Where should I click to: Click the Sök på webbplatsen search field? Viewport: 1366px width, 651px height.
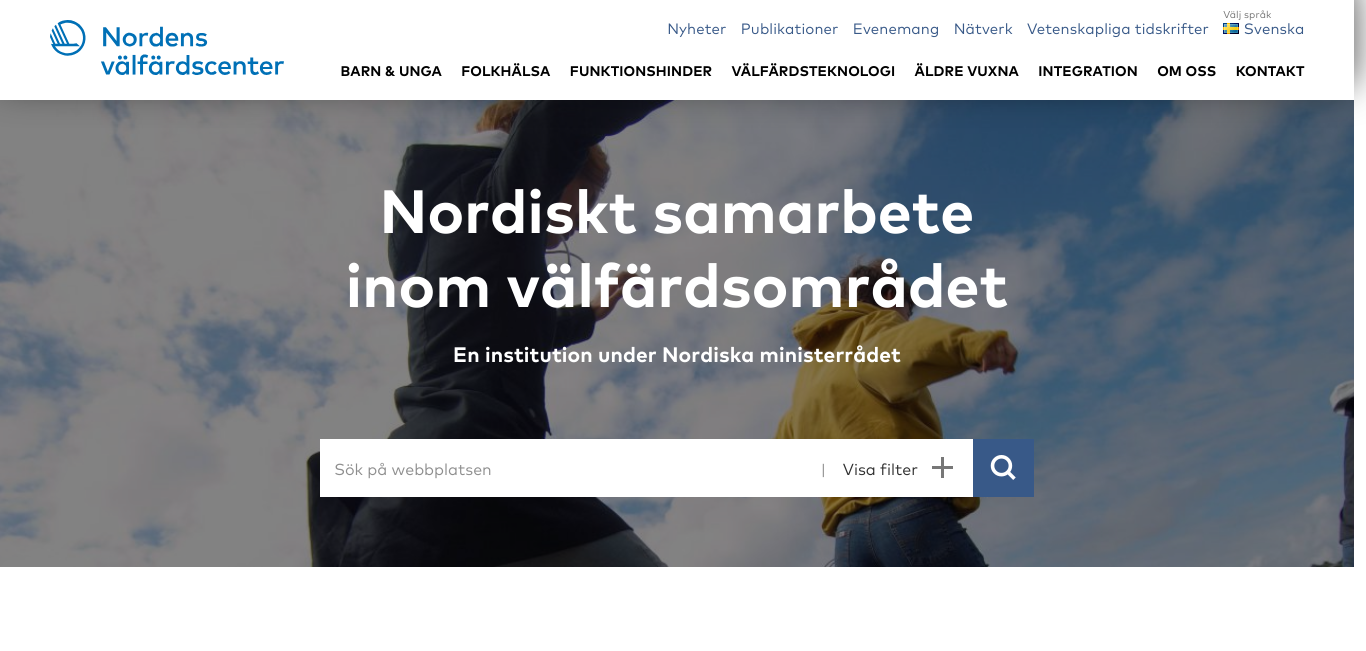(570, 469)
